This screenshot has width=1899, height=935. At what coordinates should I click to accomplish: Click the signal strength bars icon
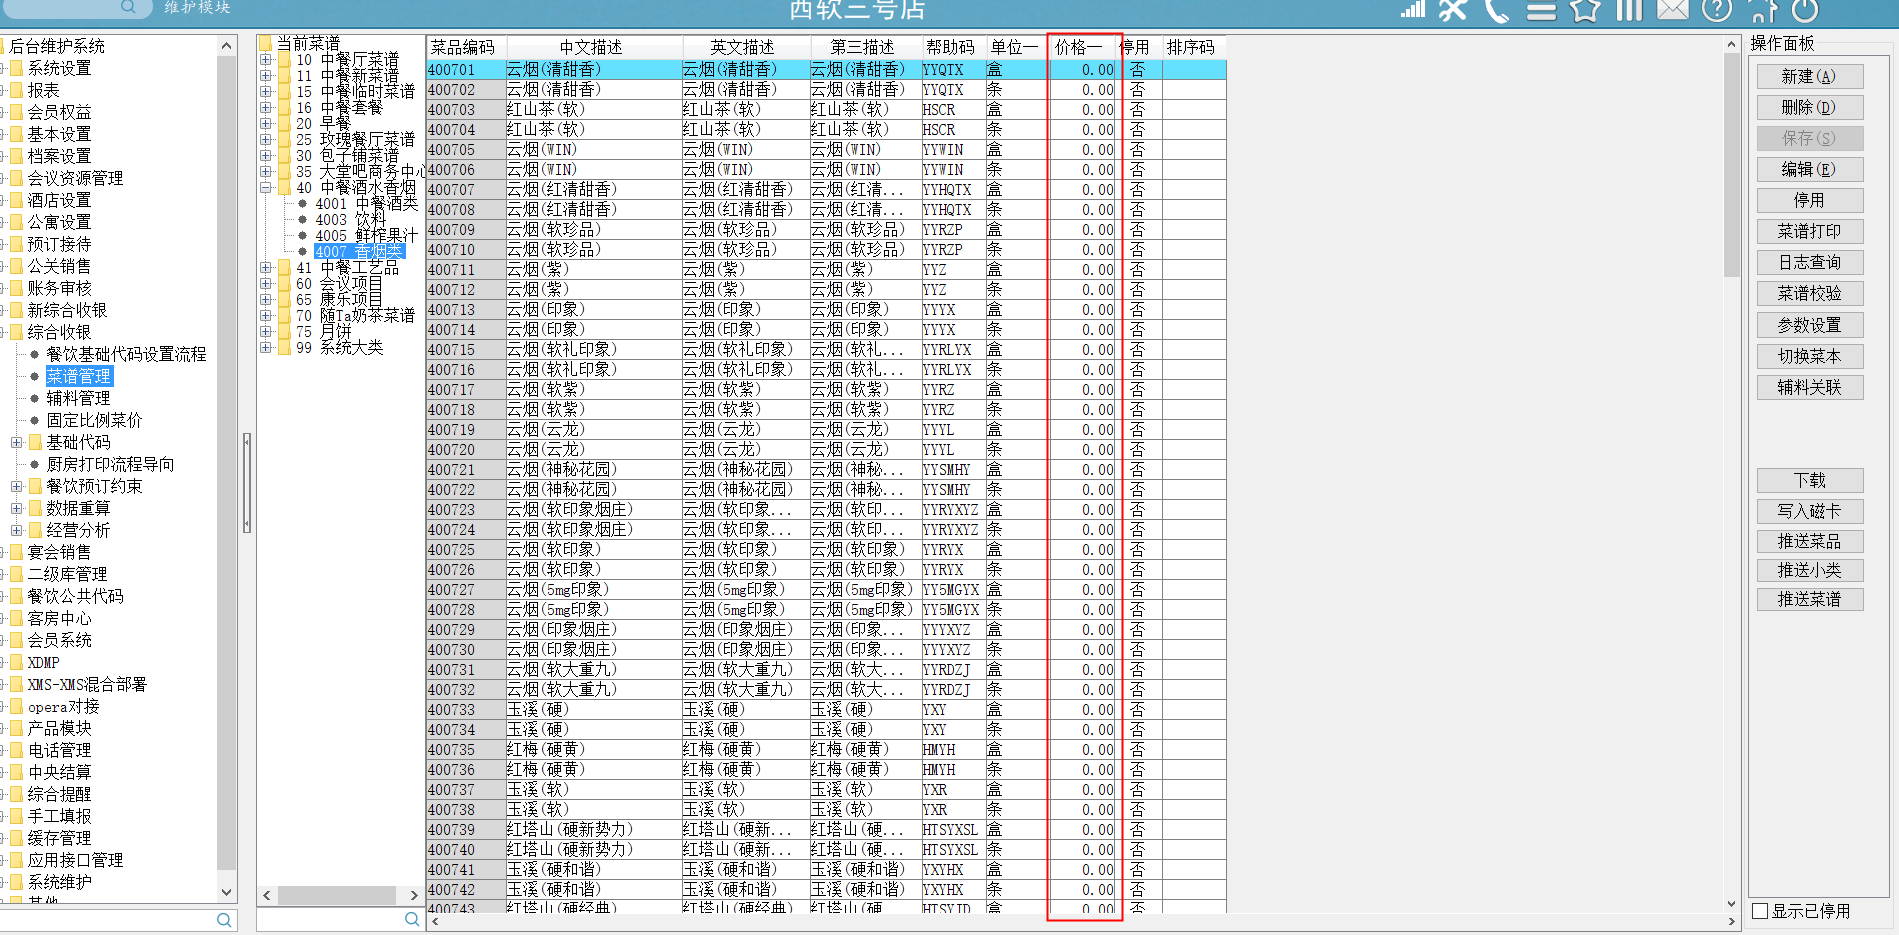point(1412,9)
